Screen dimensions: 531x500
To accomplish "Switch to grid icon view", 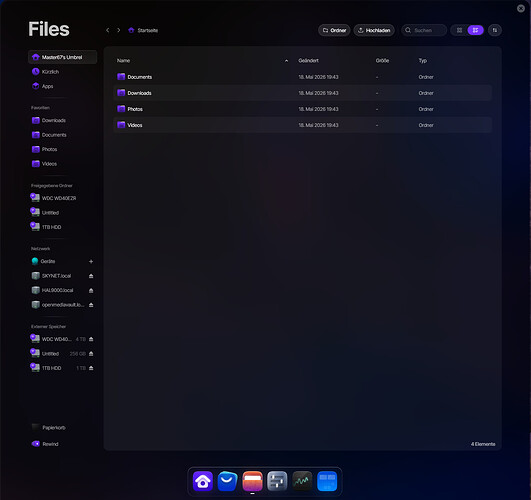I will [459, 30].
